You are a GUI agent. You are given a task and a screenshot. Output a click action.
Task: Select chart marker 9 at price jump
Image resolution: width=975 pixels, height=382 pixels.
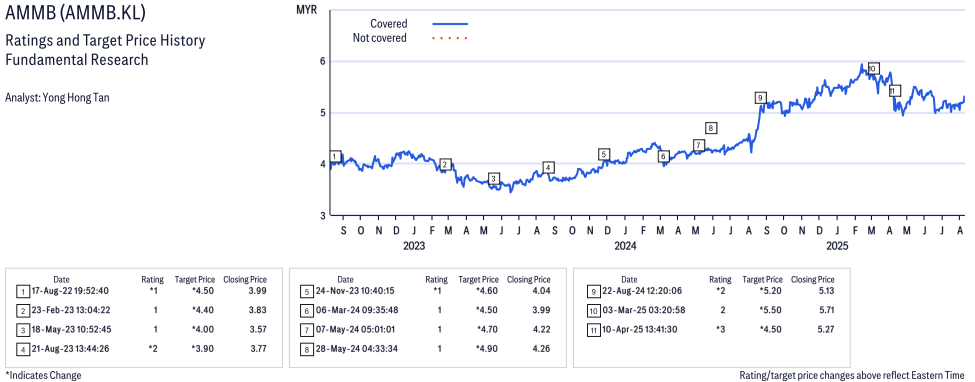coord(760,98)
